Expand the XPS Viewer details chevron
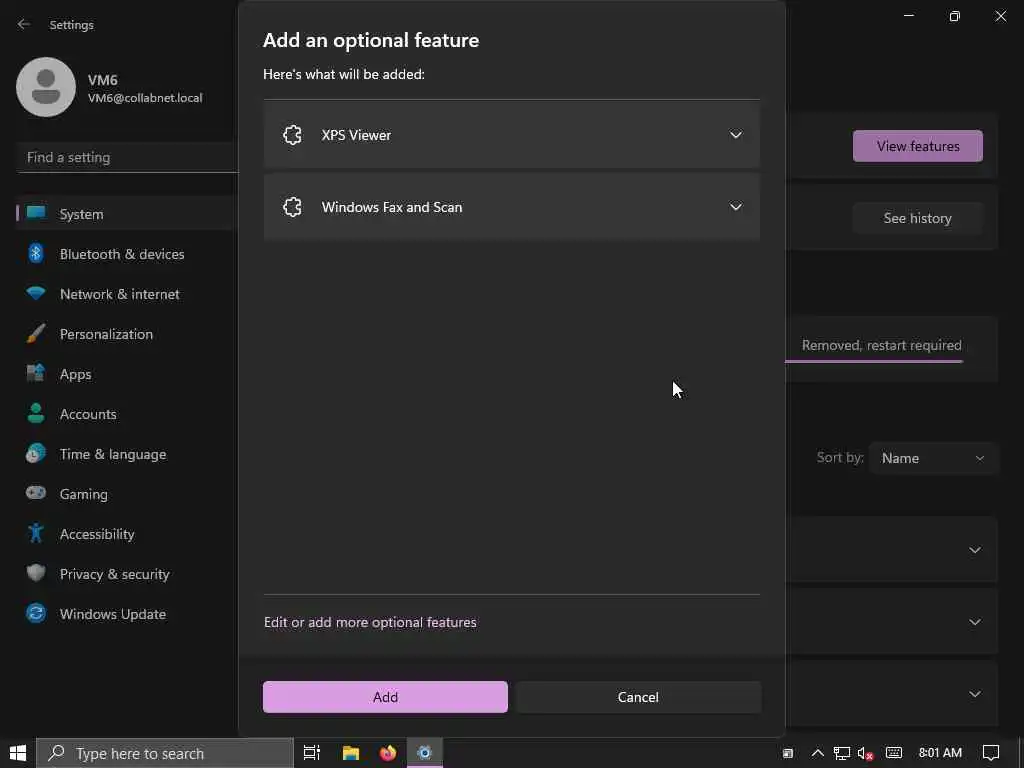The image size is (1024, 768). point(735,135)
